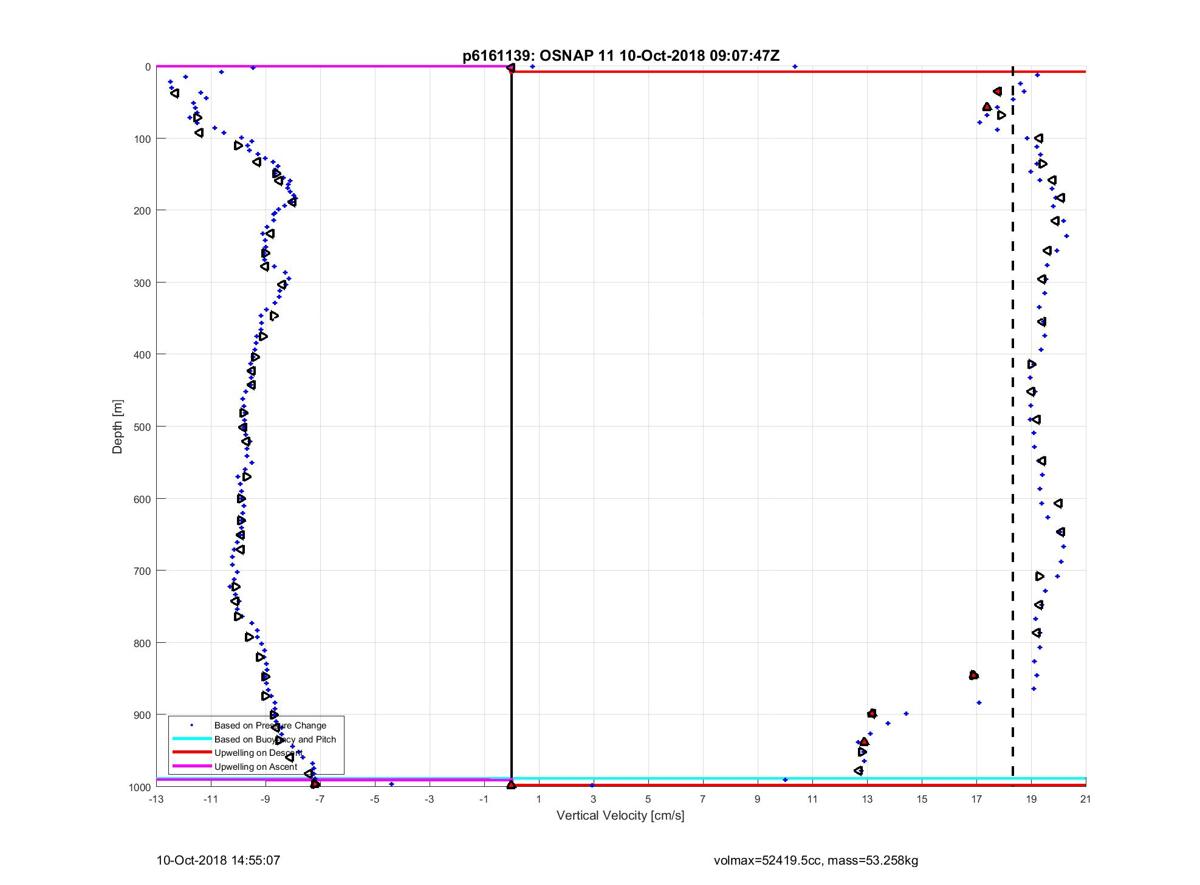
Task: Click velocity tick label 21
Action: click(1086, 799)
